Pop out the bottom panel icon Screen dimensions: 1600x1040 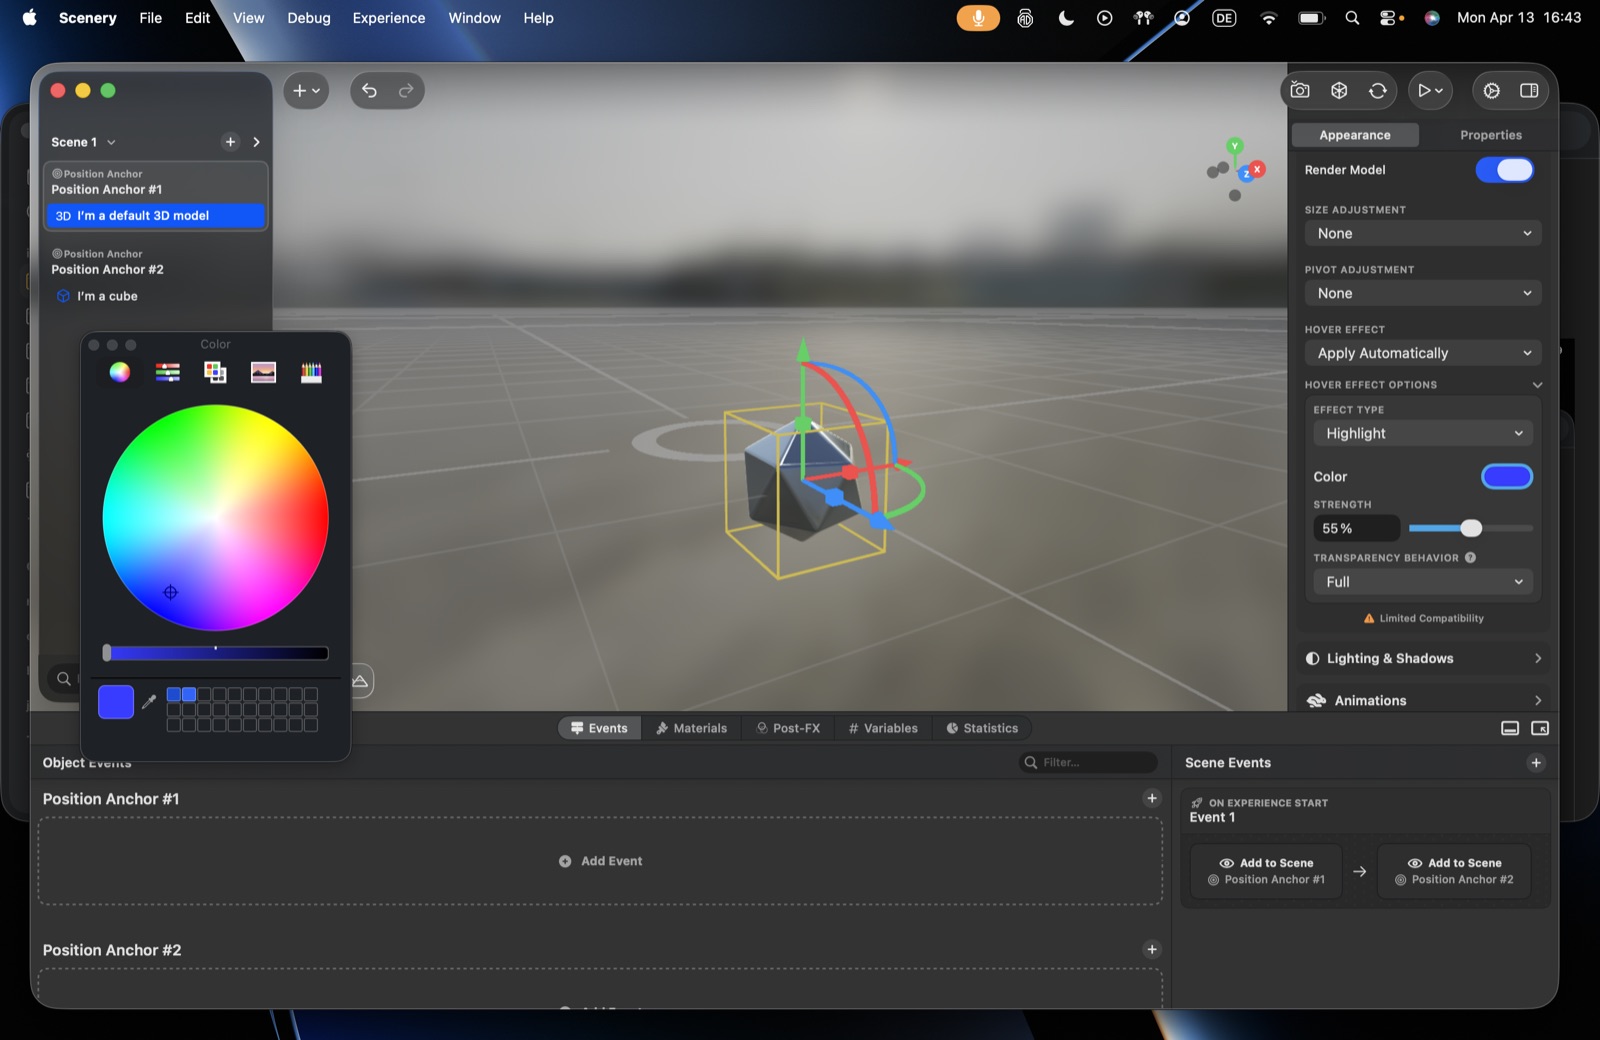pyautogui.click(x=1540, y=728)
